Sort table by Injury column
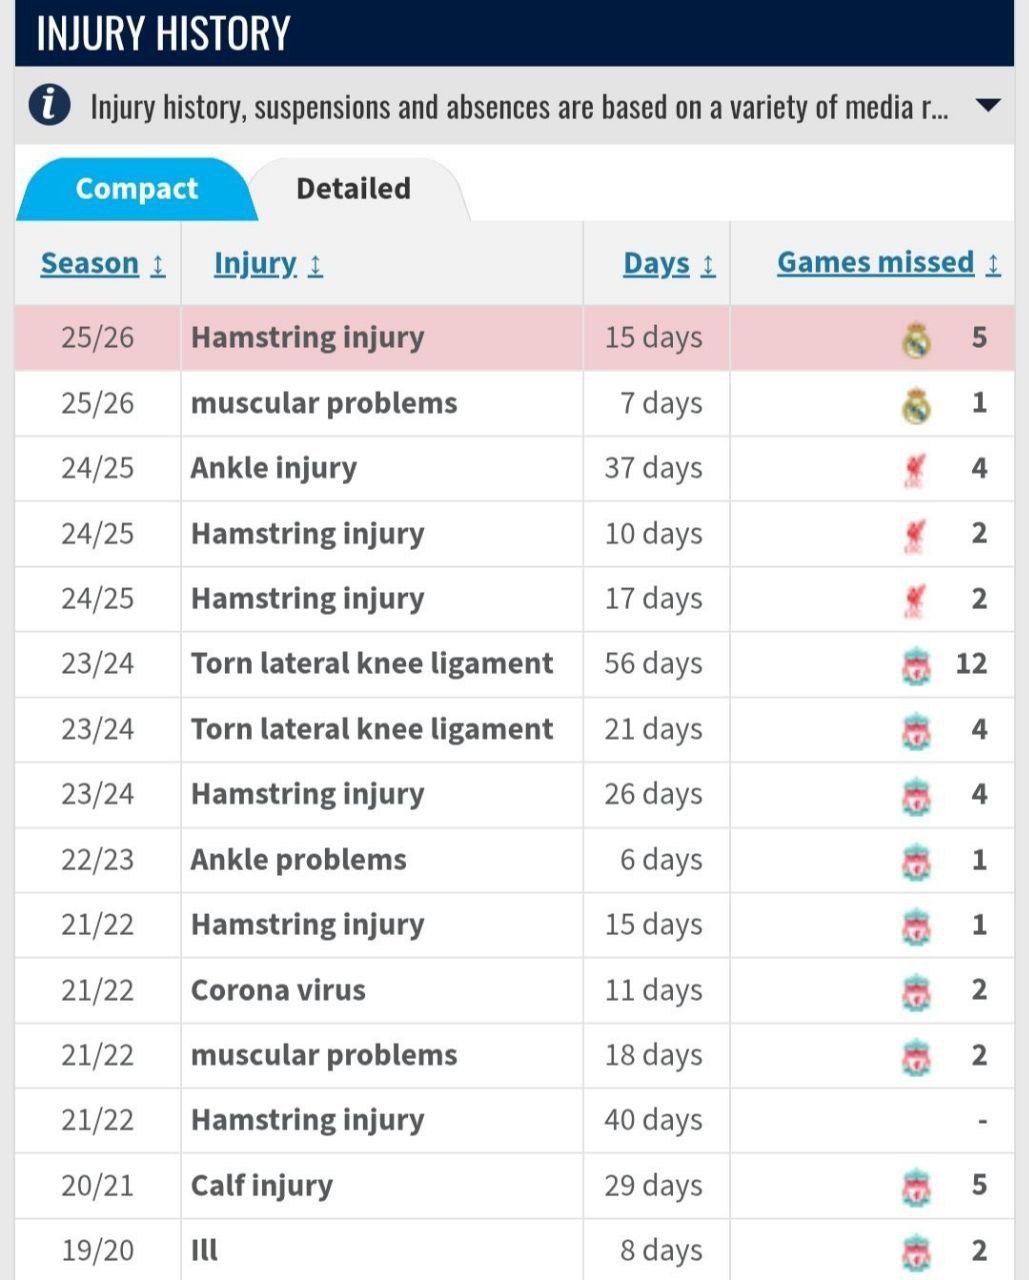1029x1280 pixels. pos(268,263)
